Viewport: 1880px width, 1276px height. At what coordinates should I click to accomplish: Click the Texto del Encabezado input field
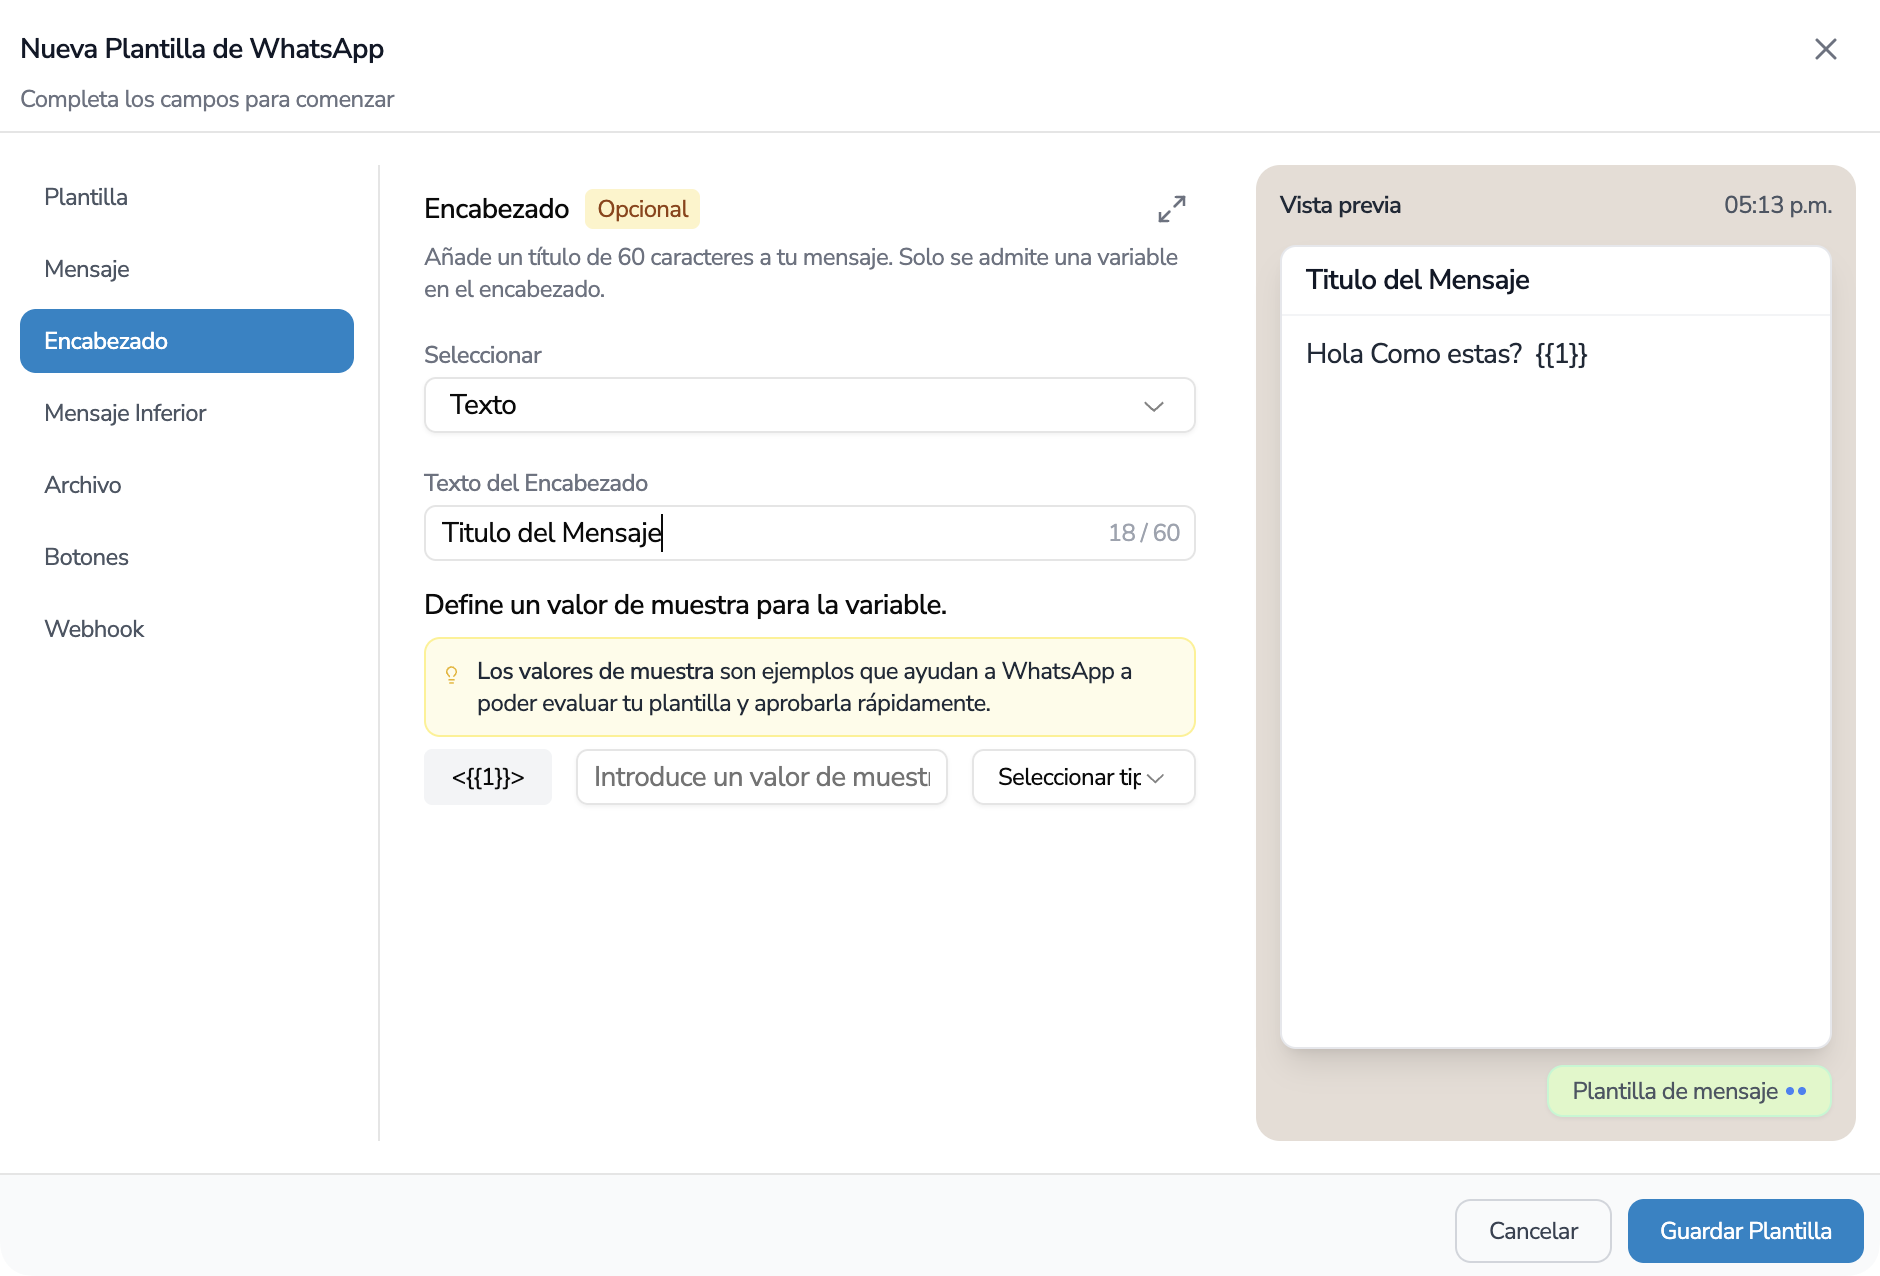pos(810,533)
